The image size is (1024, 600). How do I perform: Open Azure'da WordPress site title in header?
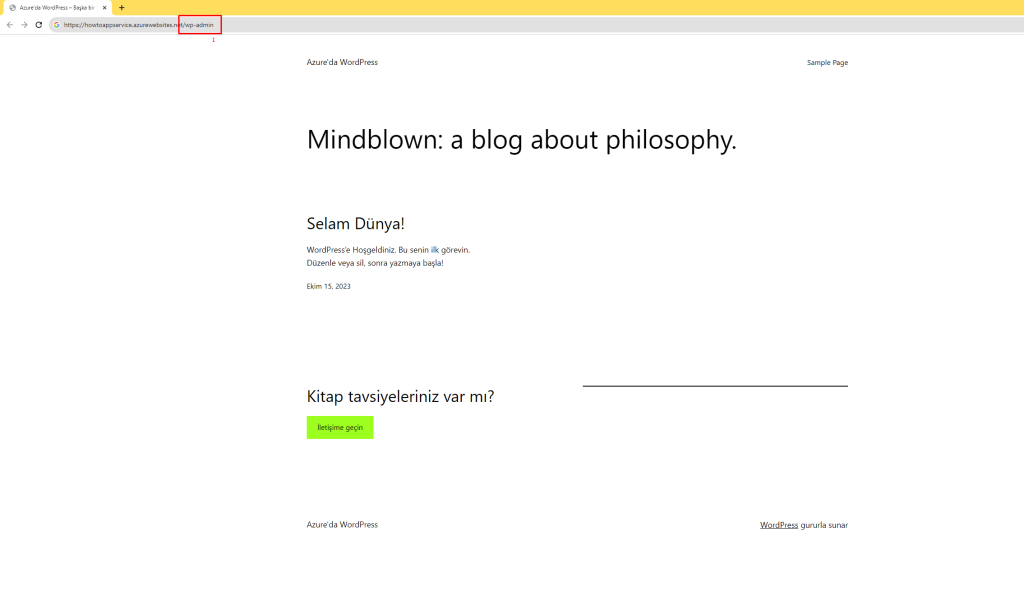click(342, 62)
